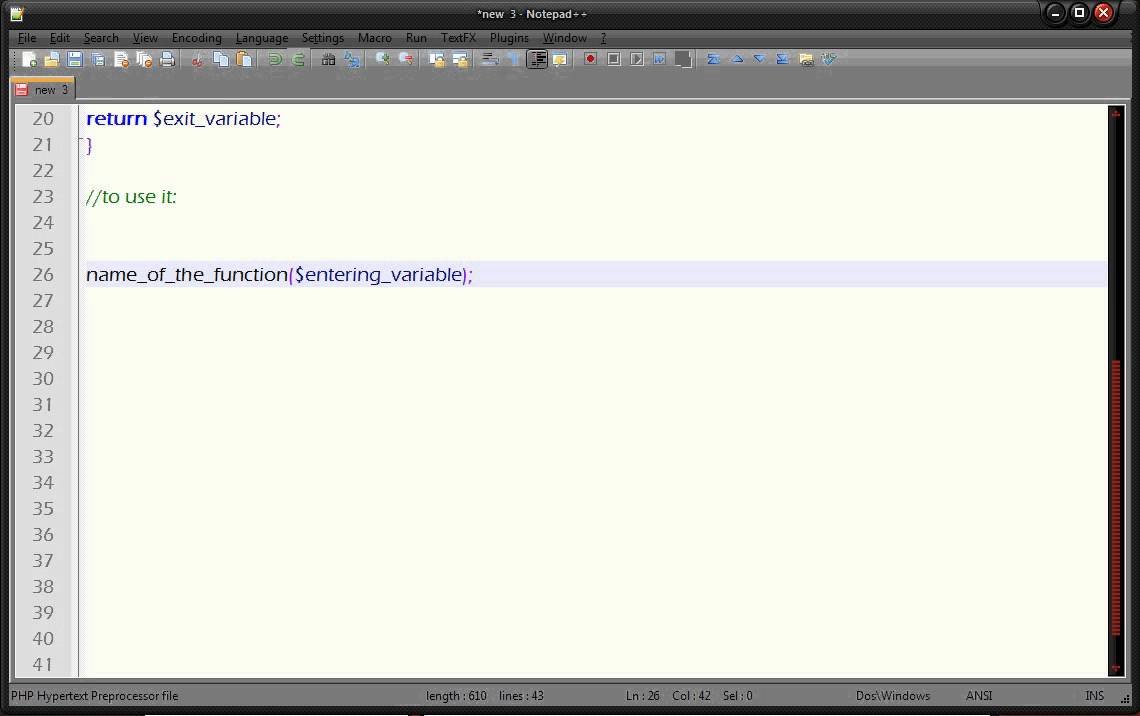Select the 'new 3' document tab
The image size is (1140, 716).
(42, 89)
